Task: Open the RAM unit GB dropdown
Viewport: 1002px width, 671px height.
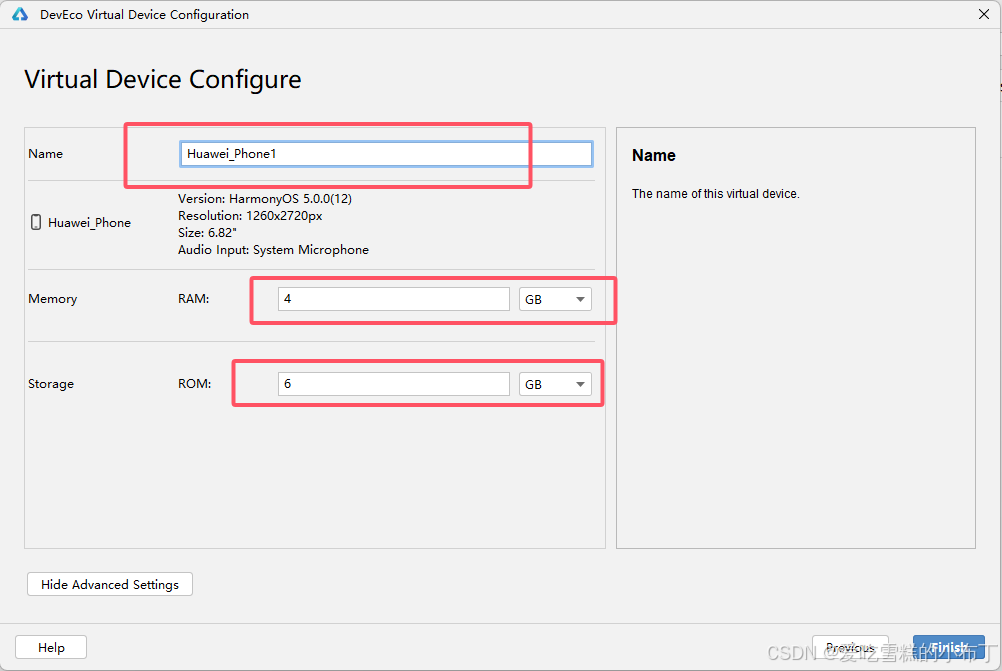Action: pyautogui.click(x=555, y=299)
